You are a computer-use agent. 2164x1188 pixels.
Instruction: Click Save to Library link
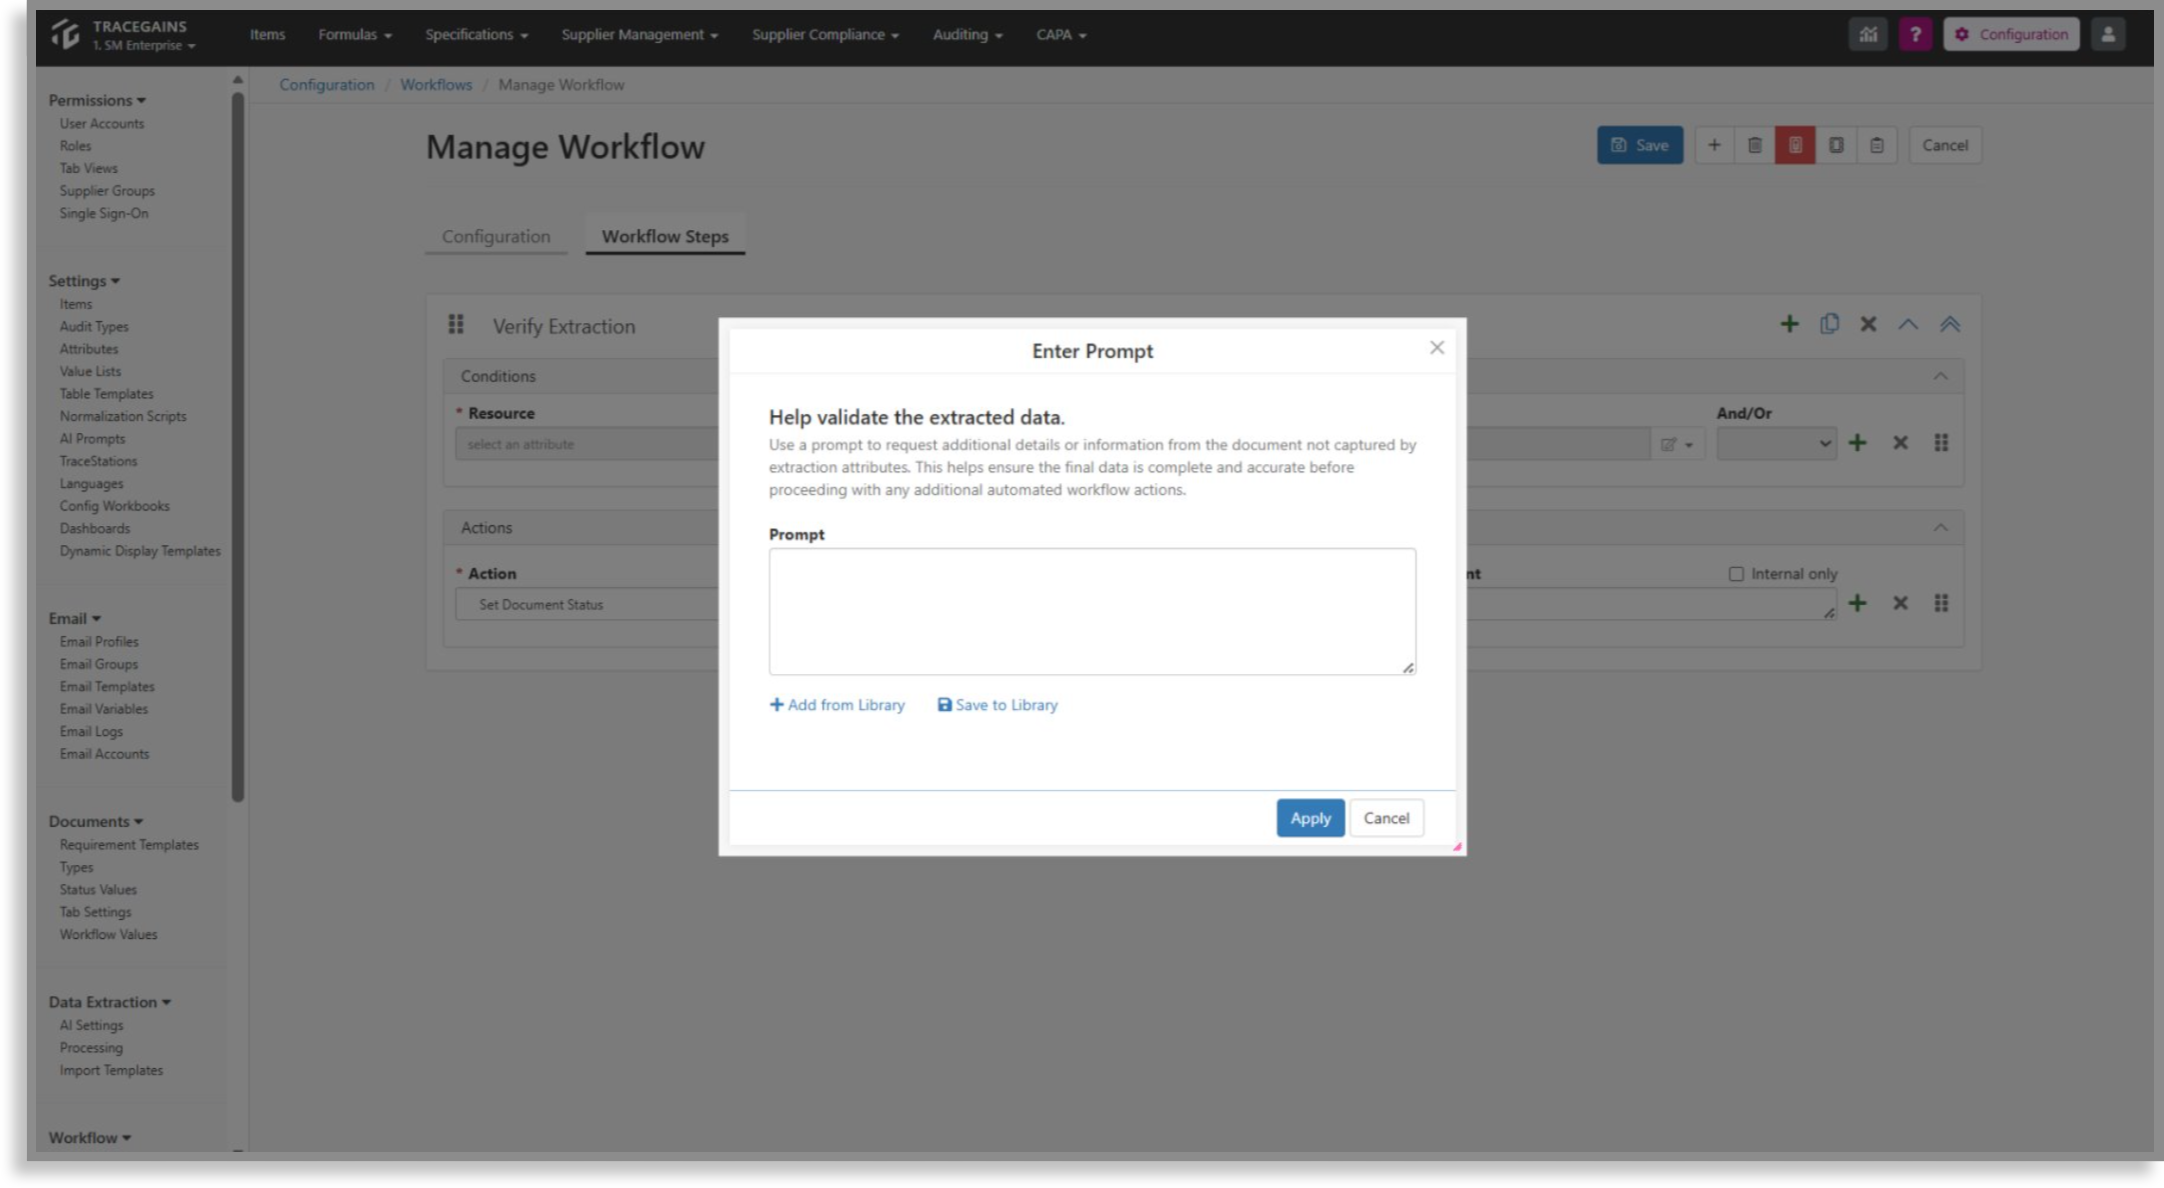(997, 705)
